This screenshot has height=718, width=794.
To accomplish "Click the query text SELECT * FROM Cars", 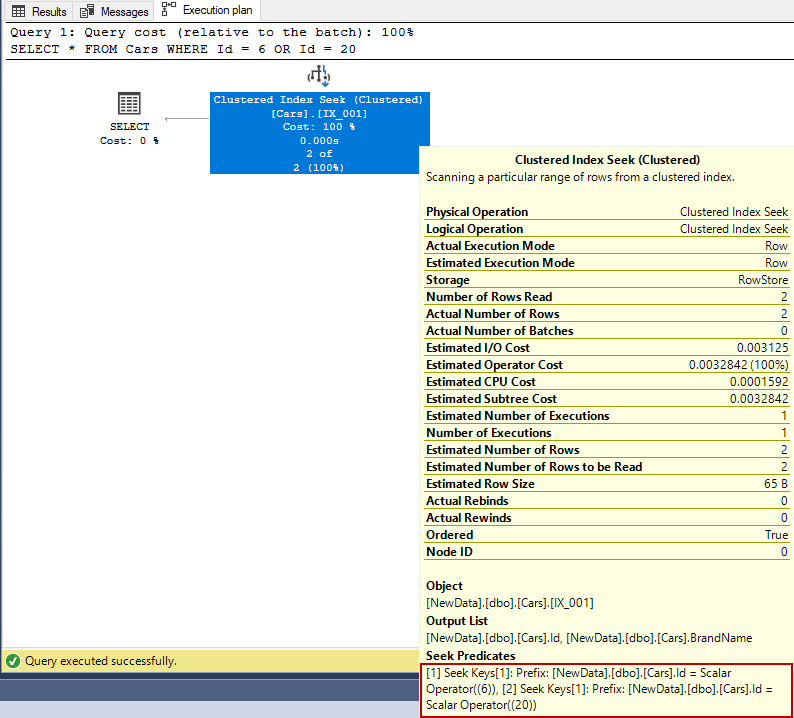I will [x=183, y=49].
